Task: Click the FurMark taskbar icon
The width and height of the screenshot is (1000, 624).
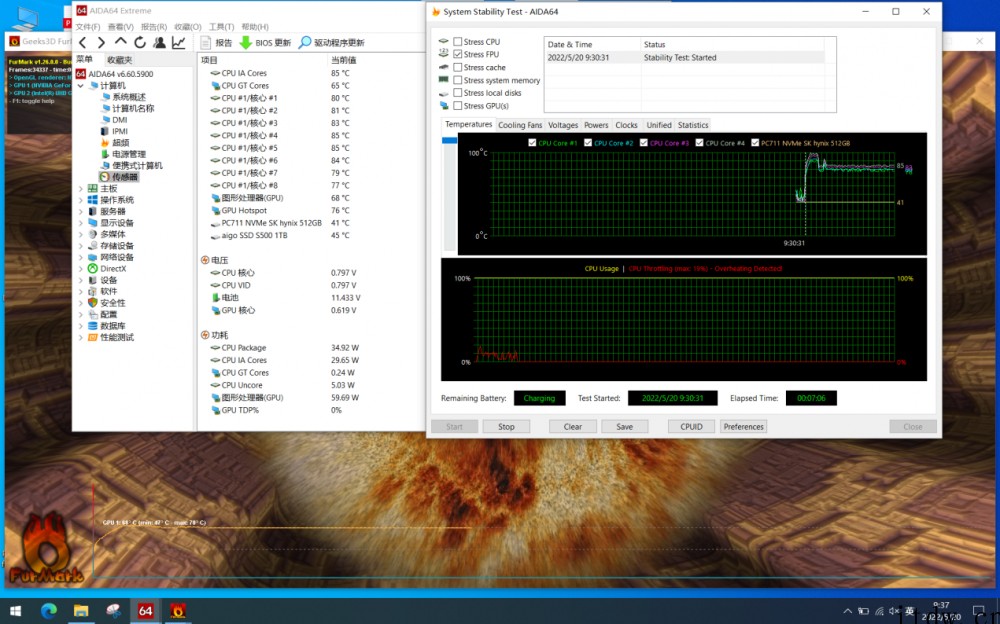Action: (x=178, y=611)
